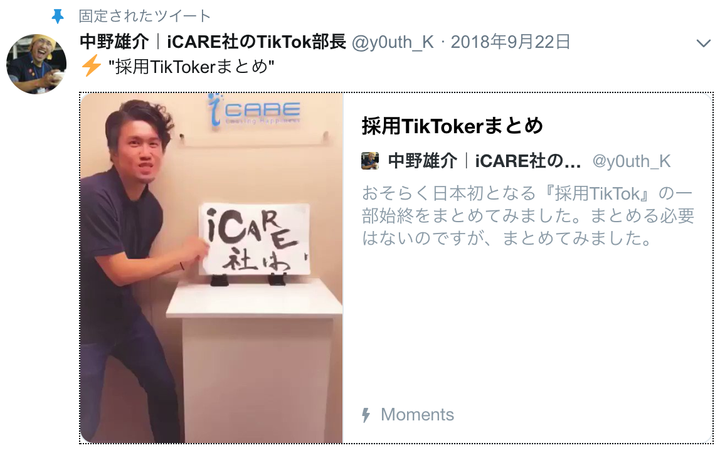The image size is (720, 452).
Task: Click the Moments lightning icon in card footer
Action: [366, 415]
